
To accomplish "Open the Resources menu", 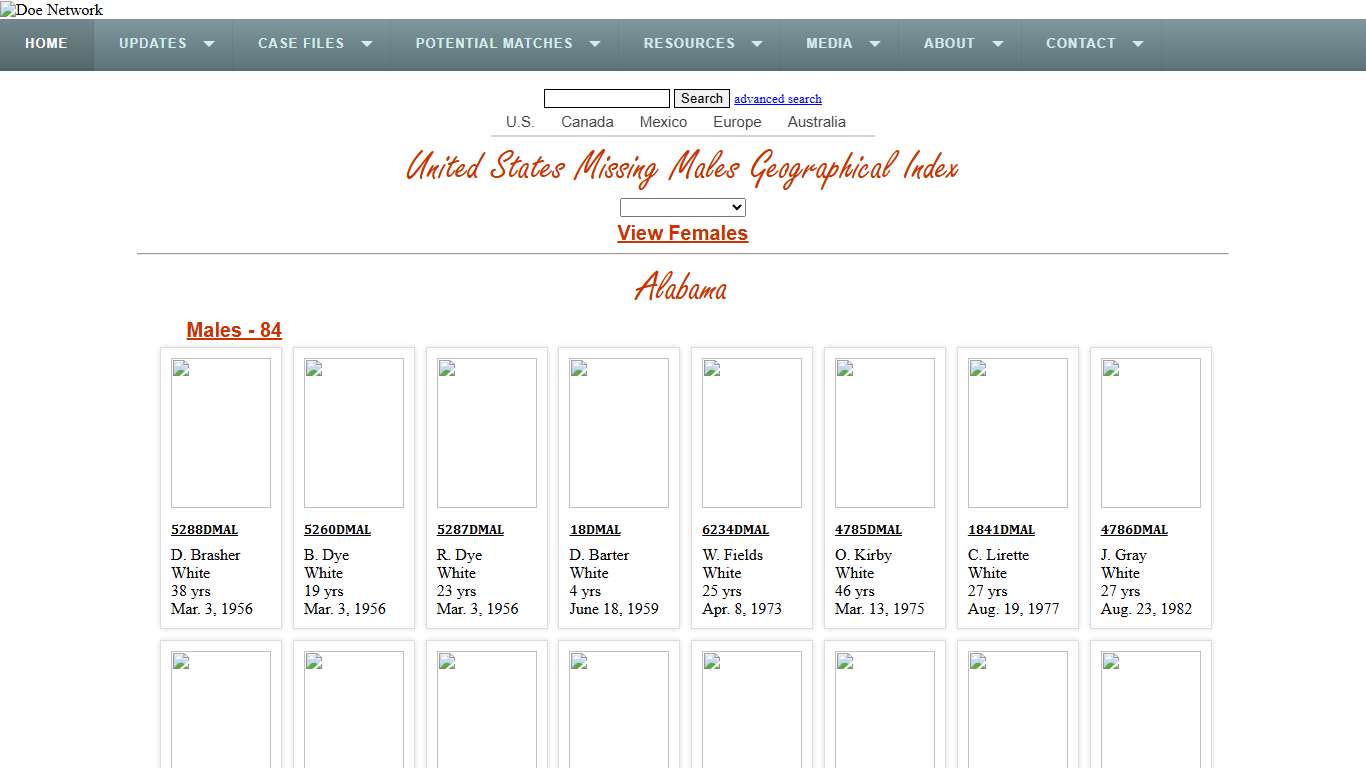I will (x=689, y=44).
